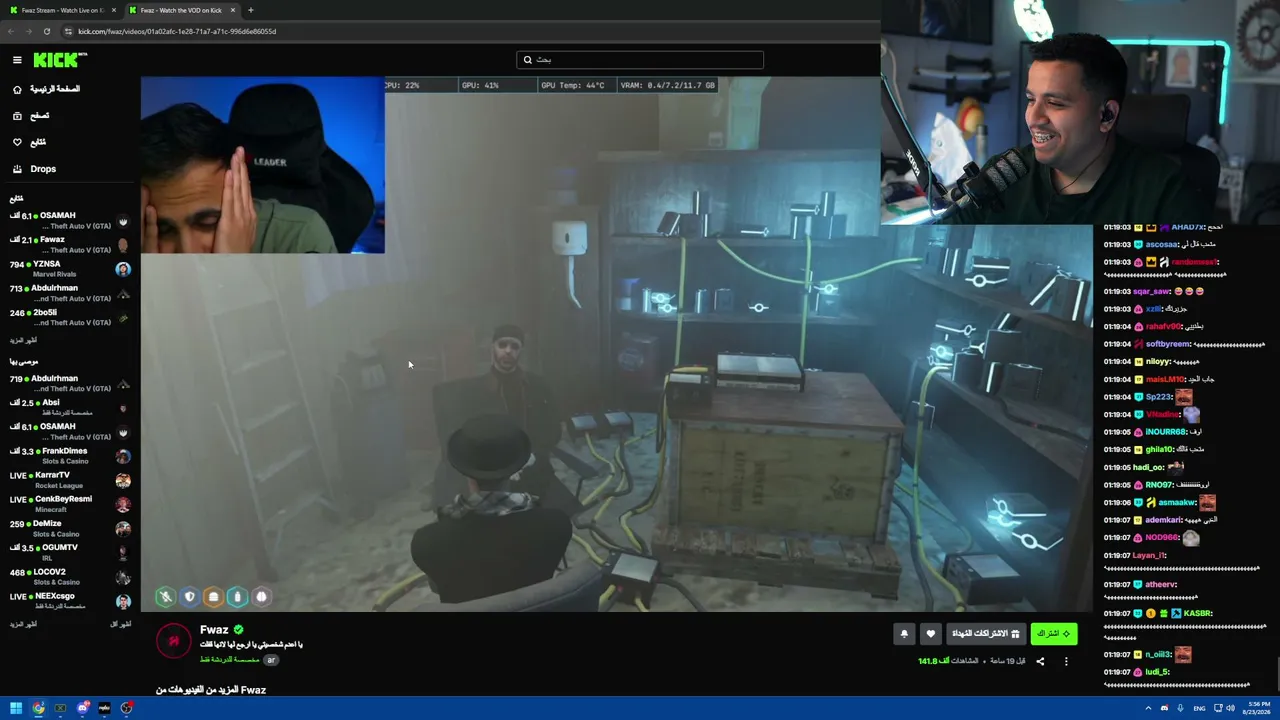Open the Xbox app in the taskbar
This screenshot has height=720, width=1280.
[x=60, y=708]
